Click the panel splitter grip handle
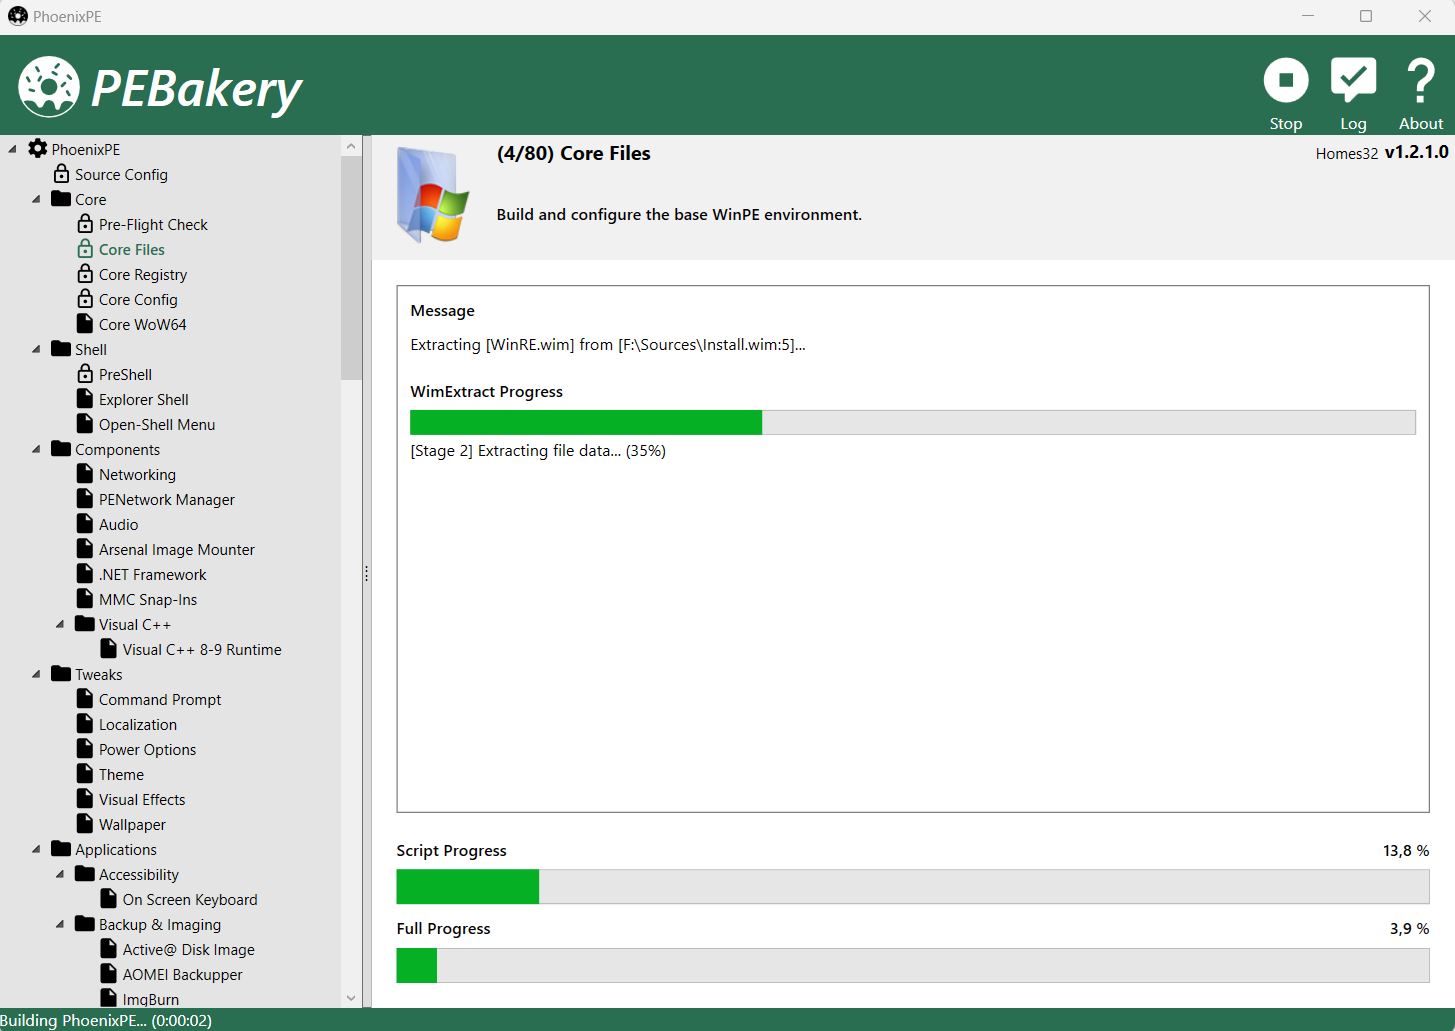 click(x=367, y=573)
